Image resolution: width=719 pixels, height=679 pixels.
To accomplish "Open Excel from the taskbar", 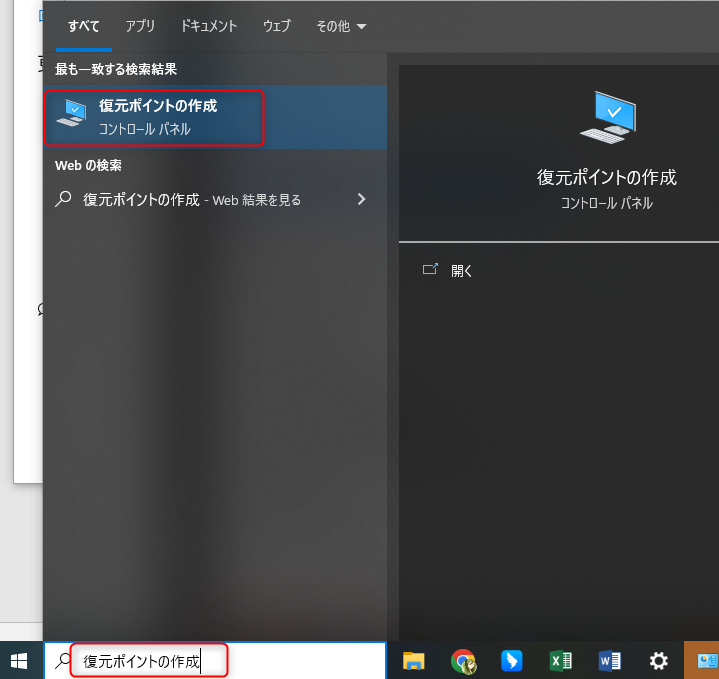I will coord(560,661).
